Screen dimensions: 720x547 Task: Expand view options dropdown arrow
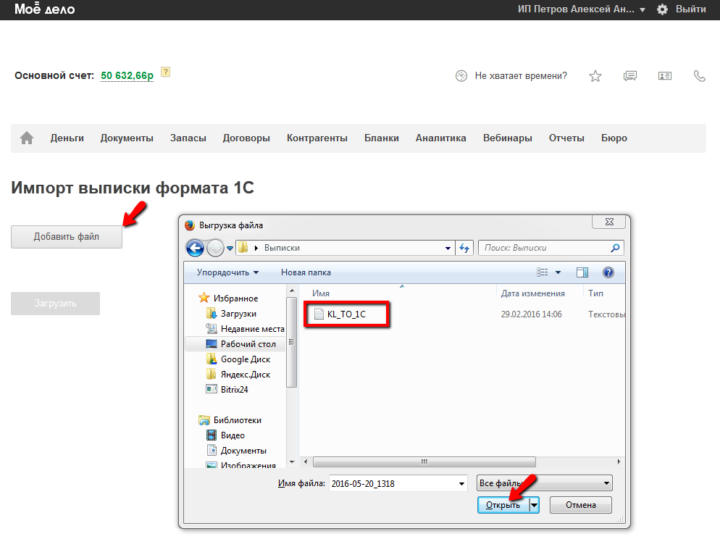(x=558, y=272)
